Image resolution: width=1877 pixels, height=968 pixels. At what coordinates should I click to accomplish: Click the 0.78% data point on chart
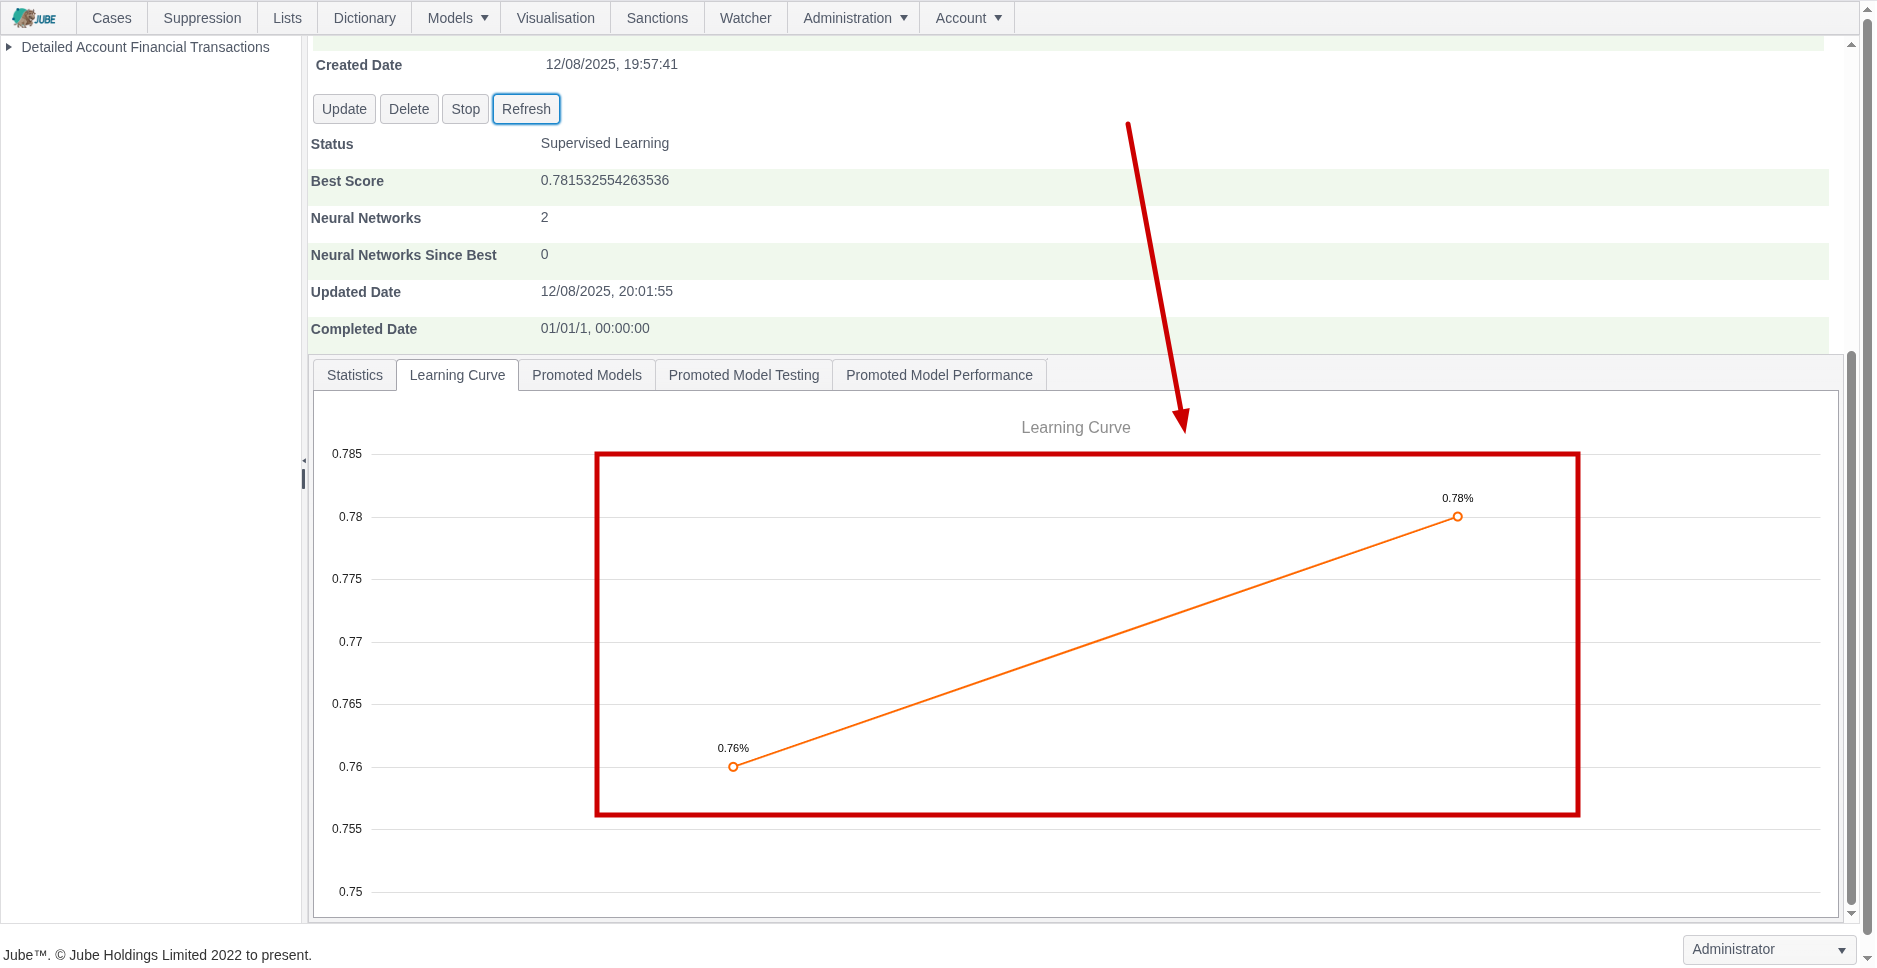[x=1457, y=517]
